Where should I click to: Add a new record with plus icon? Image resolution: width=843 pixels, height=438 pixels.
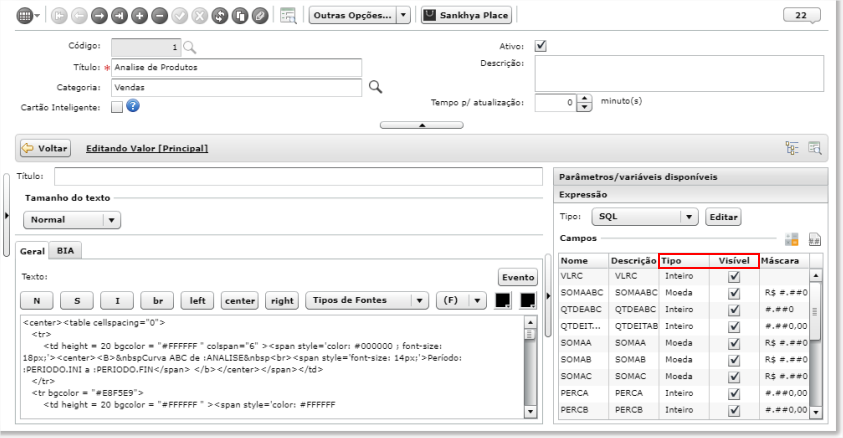click(139, 16)
